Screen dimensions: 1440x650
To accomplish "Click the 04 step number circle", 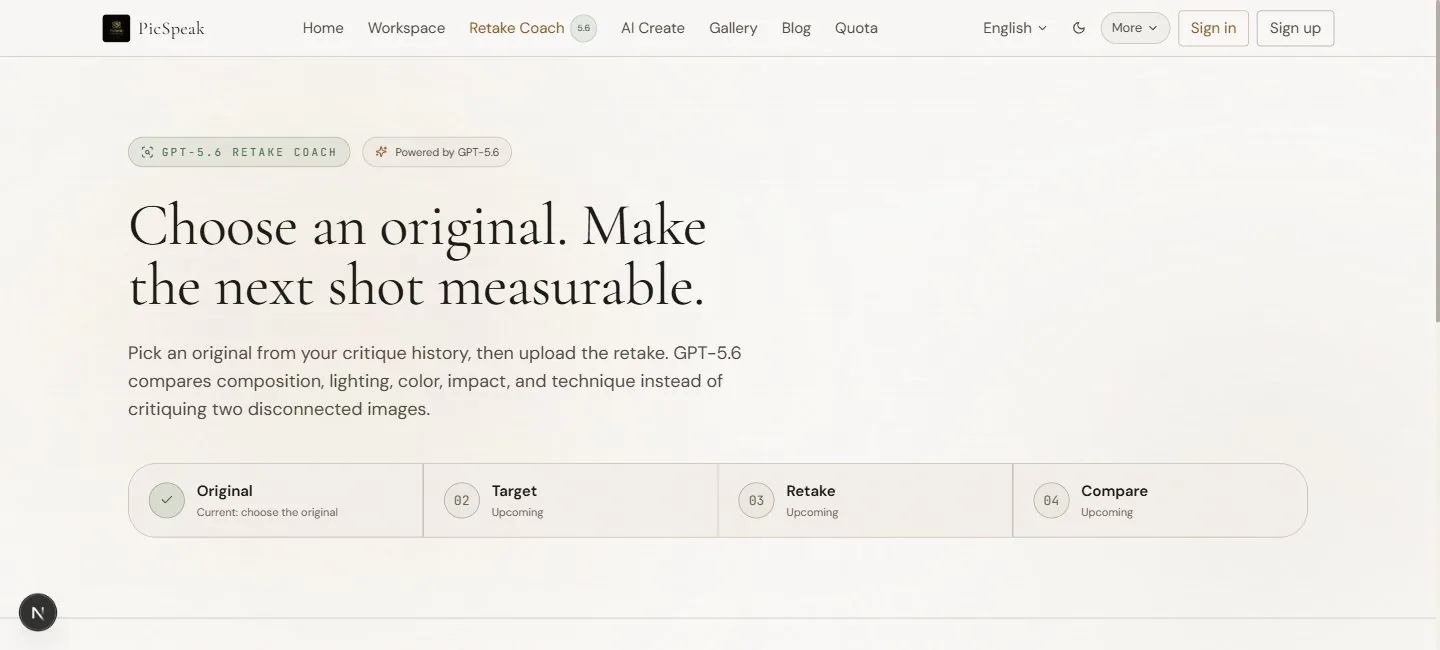I will (1051, 500).
